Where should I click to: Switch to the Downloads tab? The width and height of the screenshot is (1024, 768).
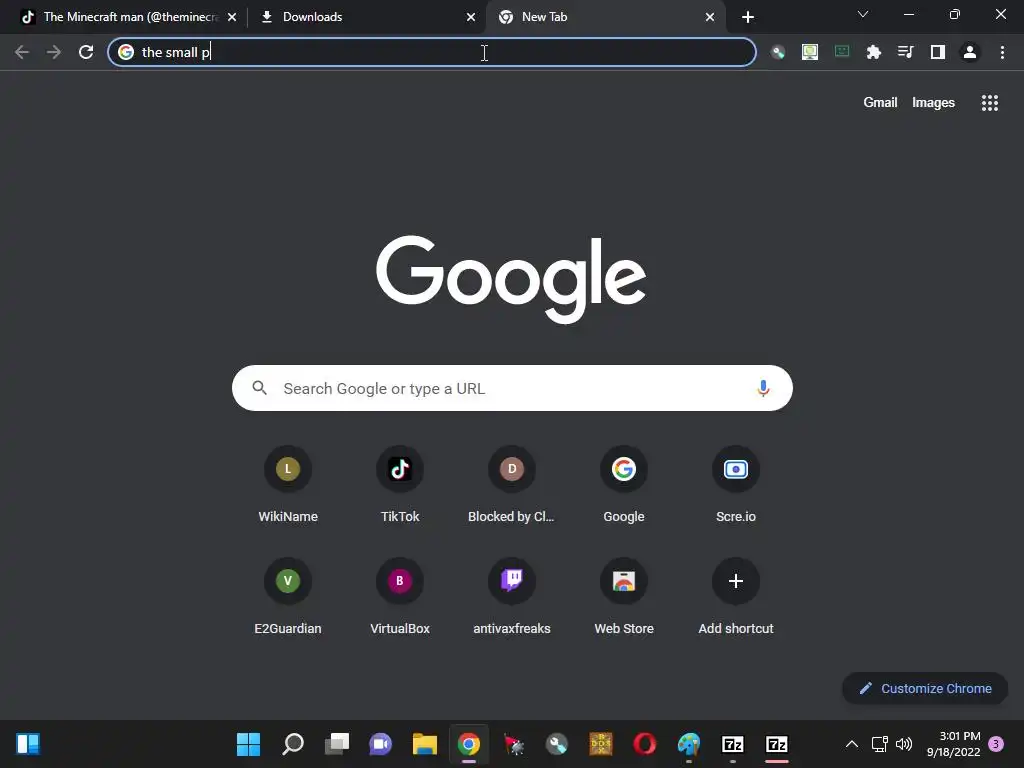point(366,17)
